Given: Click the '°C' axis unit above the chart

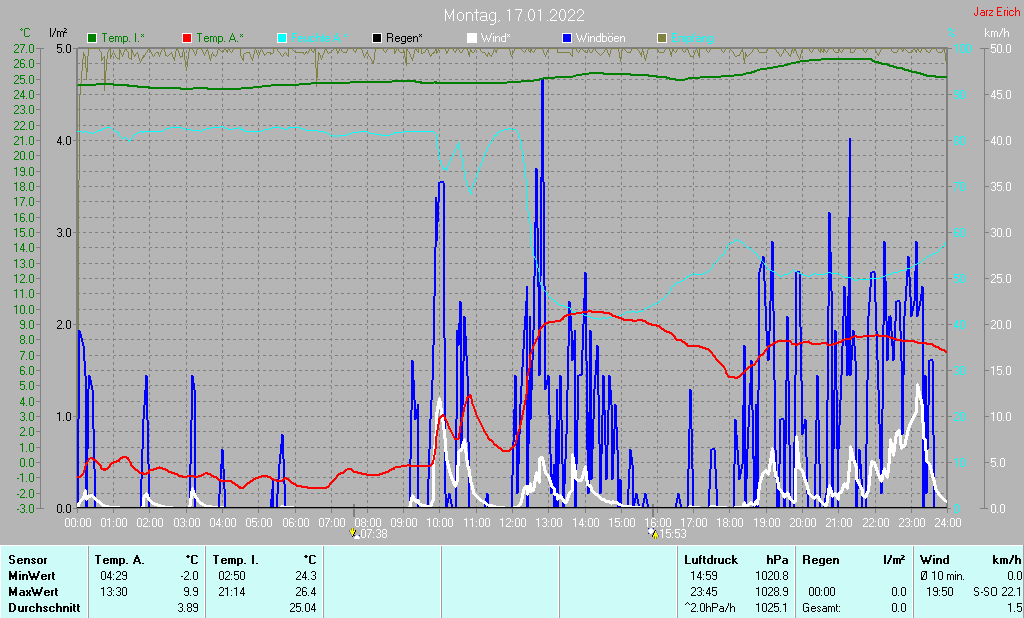Looking at the screenshot, I should [x=25, y=33].
